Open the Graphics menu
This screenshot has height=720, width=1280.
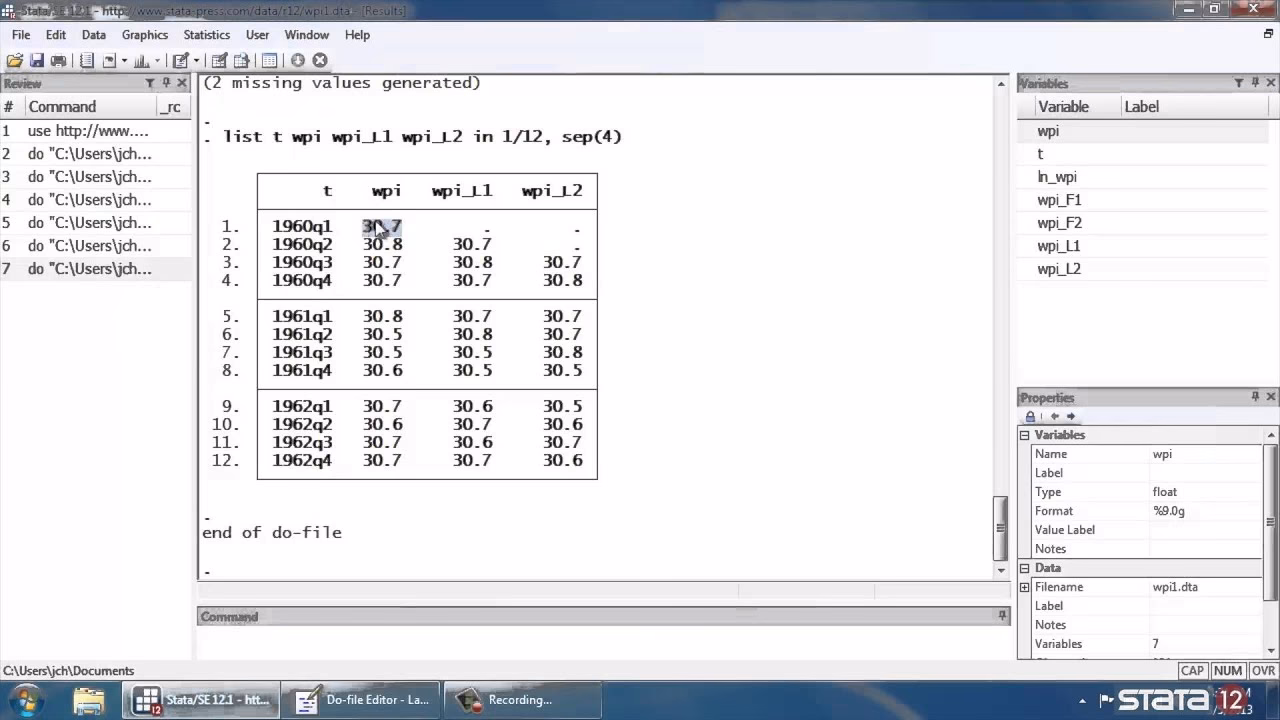tap(144, 34)
